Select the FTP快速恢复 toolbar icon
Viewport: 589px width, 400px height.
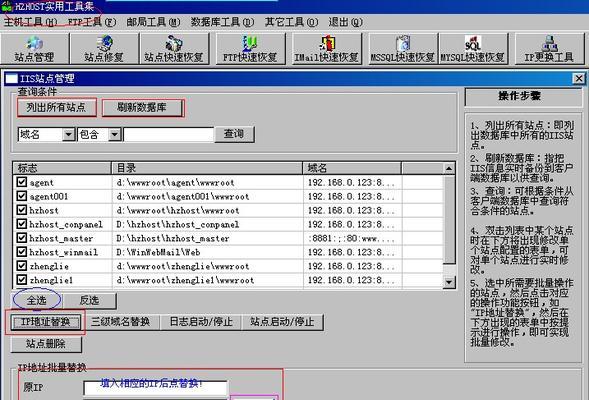click(250, 49)
